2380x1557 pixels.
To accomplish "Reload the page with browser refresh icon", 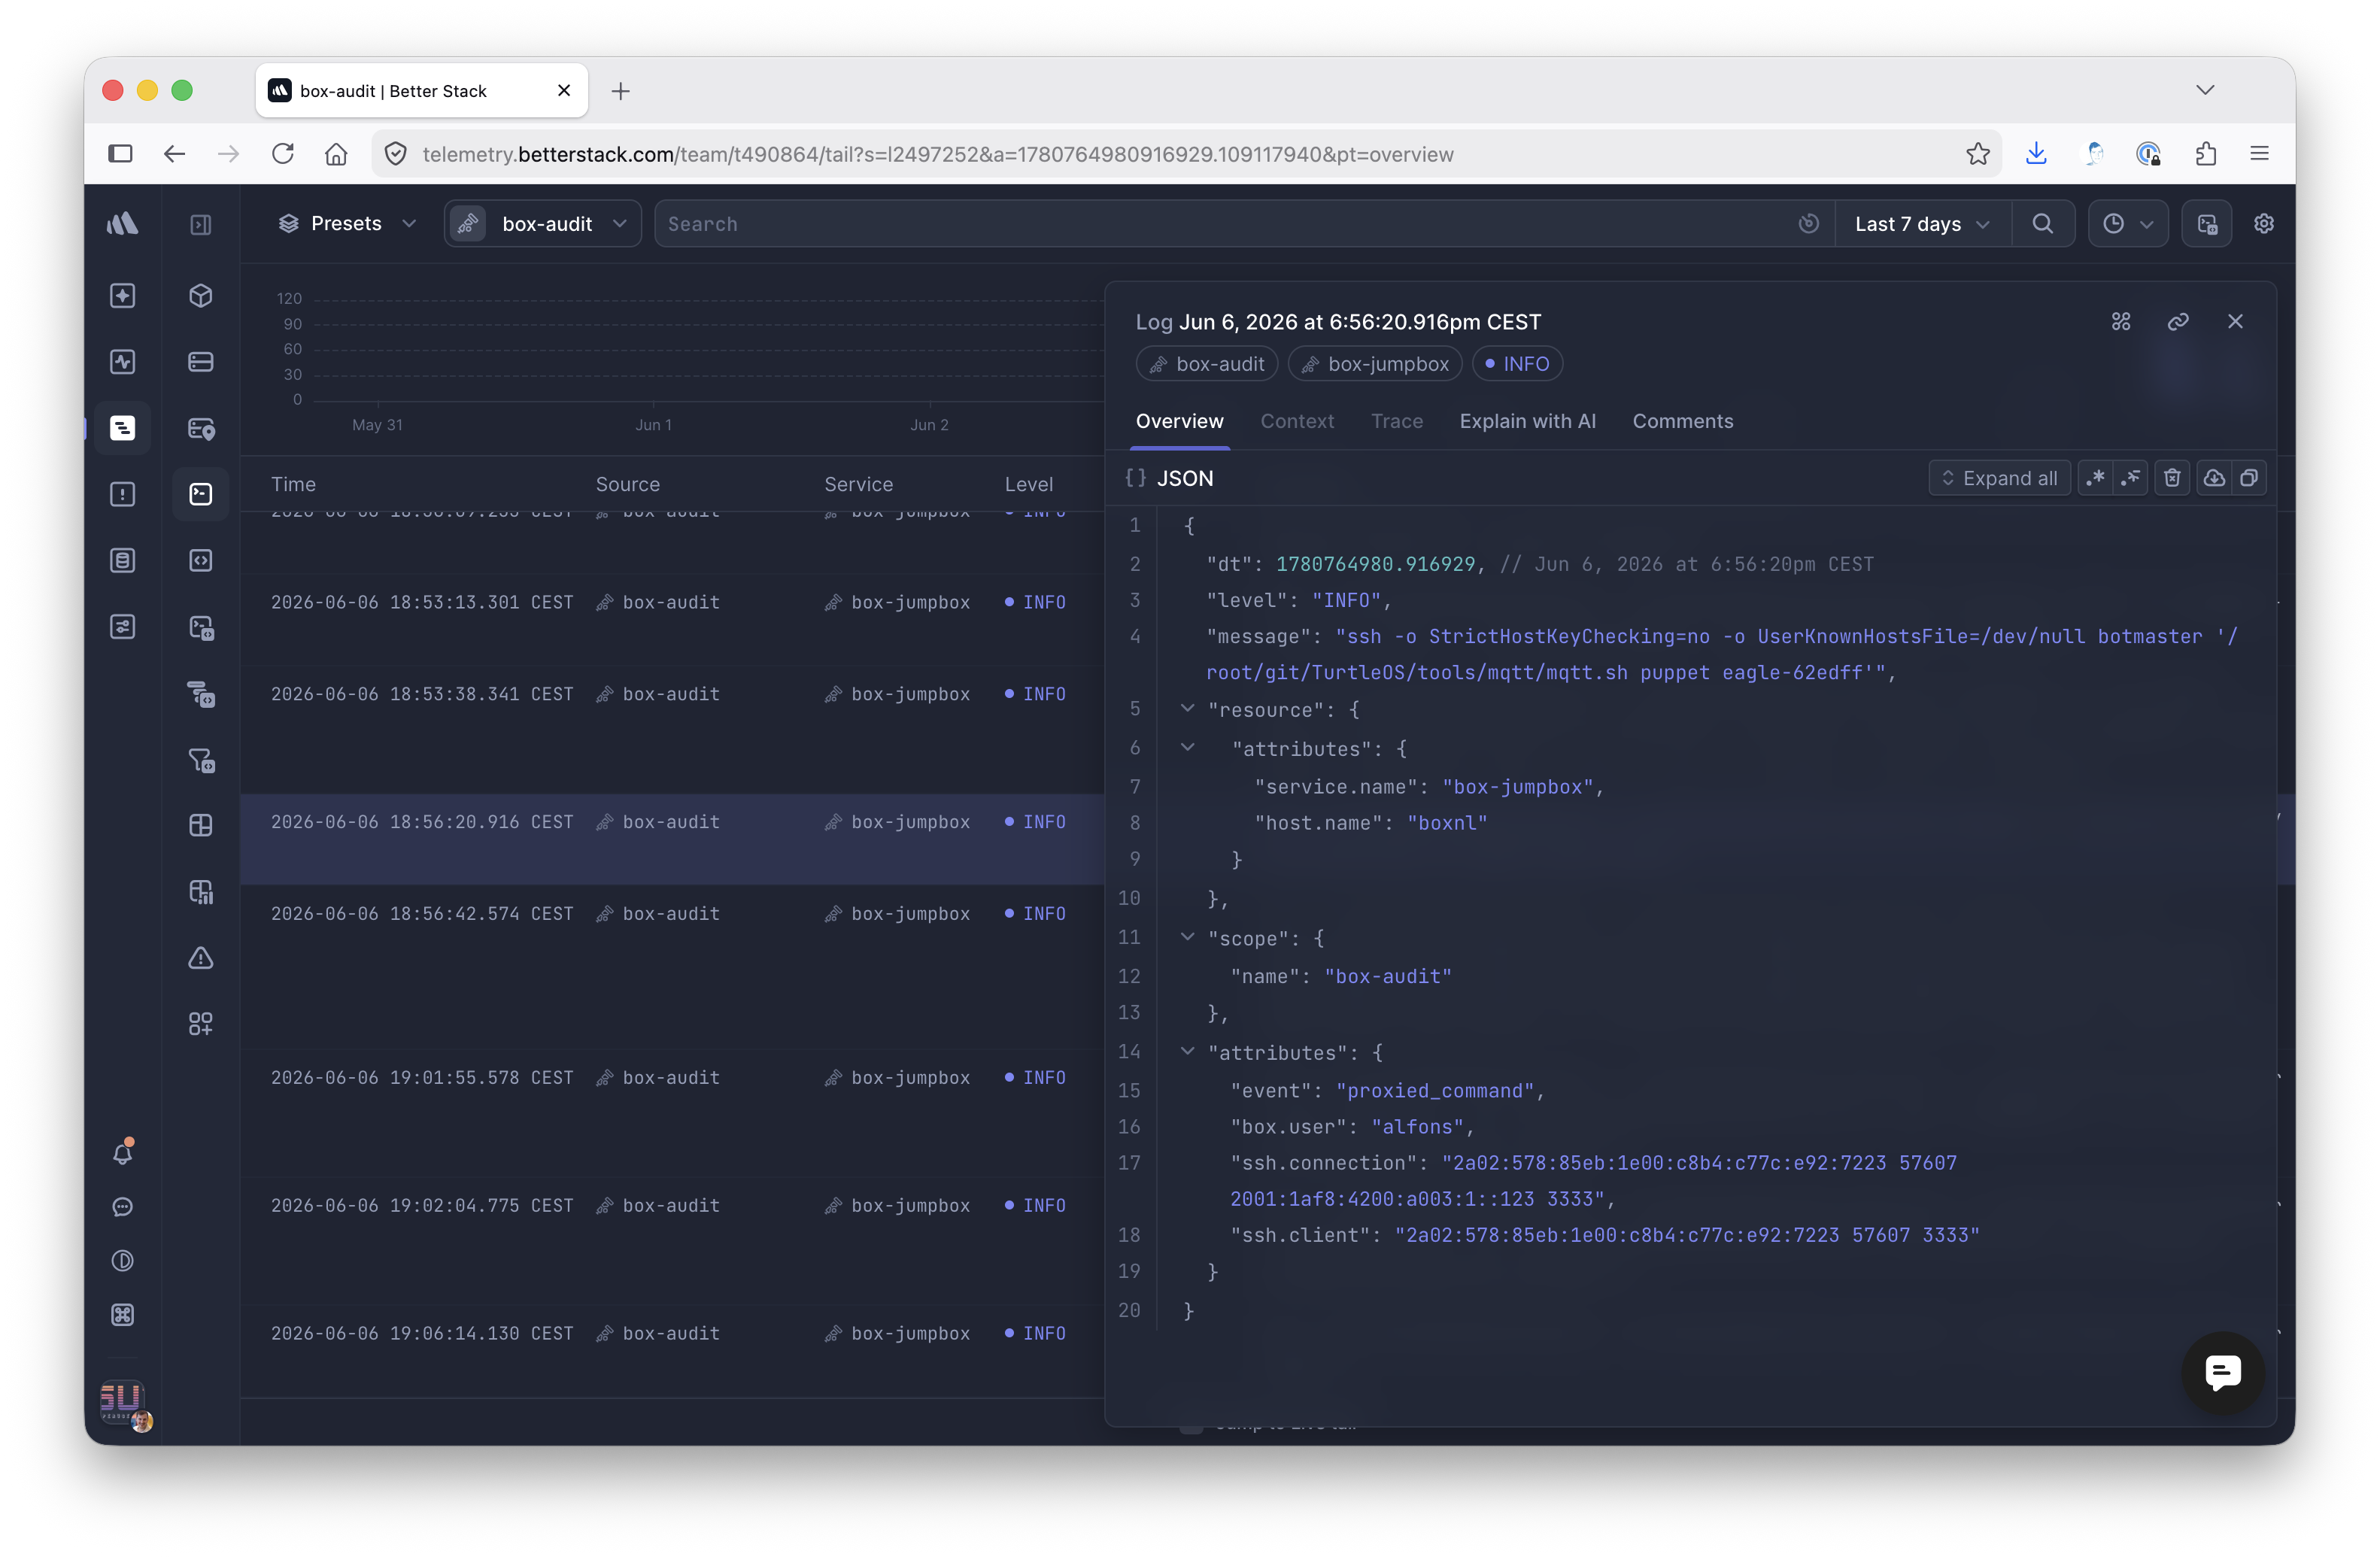I will [283, 154].
